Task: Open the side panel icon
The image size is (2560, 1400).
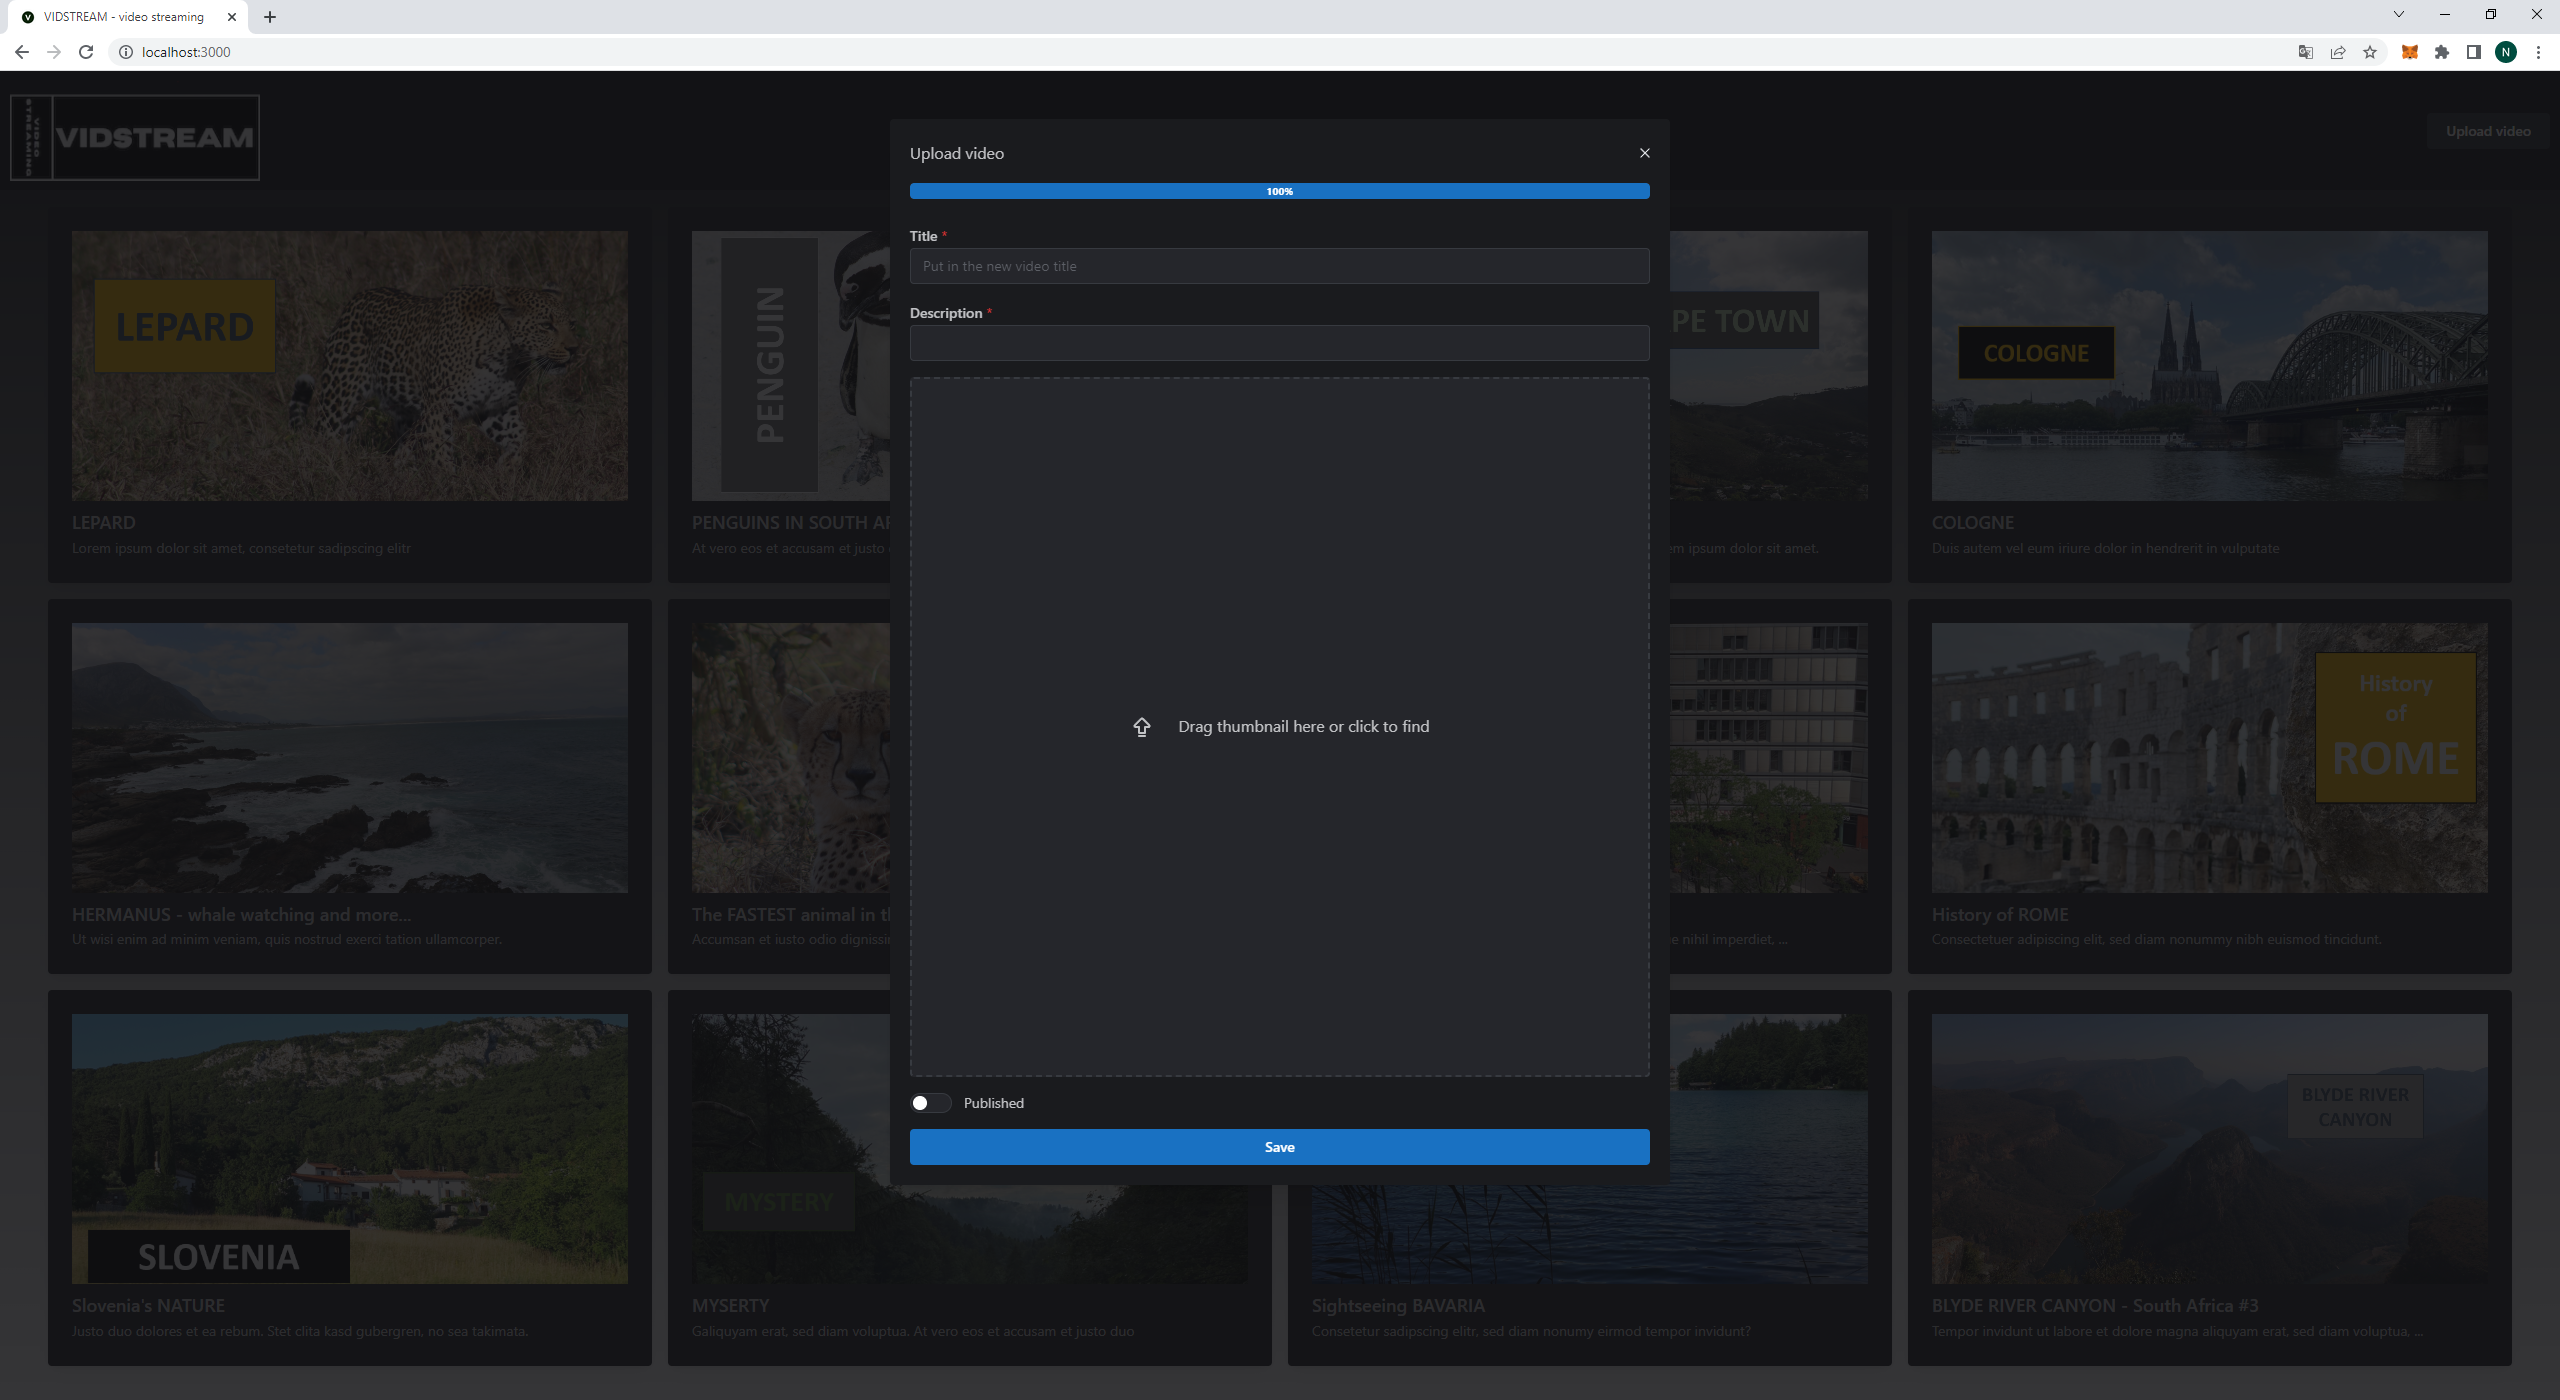Action: click(2473, 52)
